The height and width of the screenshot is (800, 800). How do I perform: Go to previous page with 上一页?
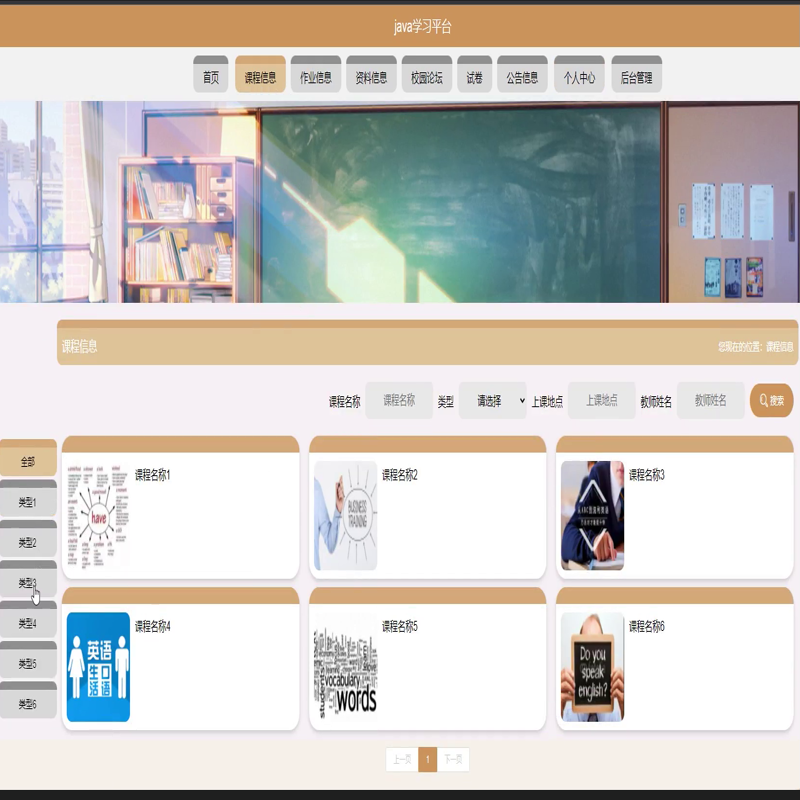pos(402,760)
